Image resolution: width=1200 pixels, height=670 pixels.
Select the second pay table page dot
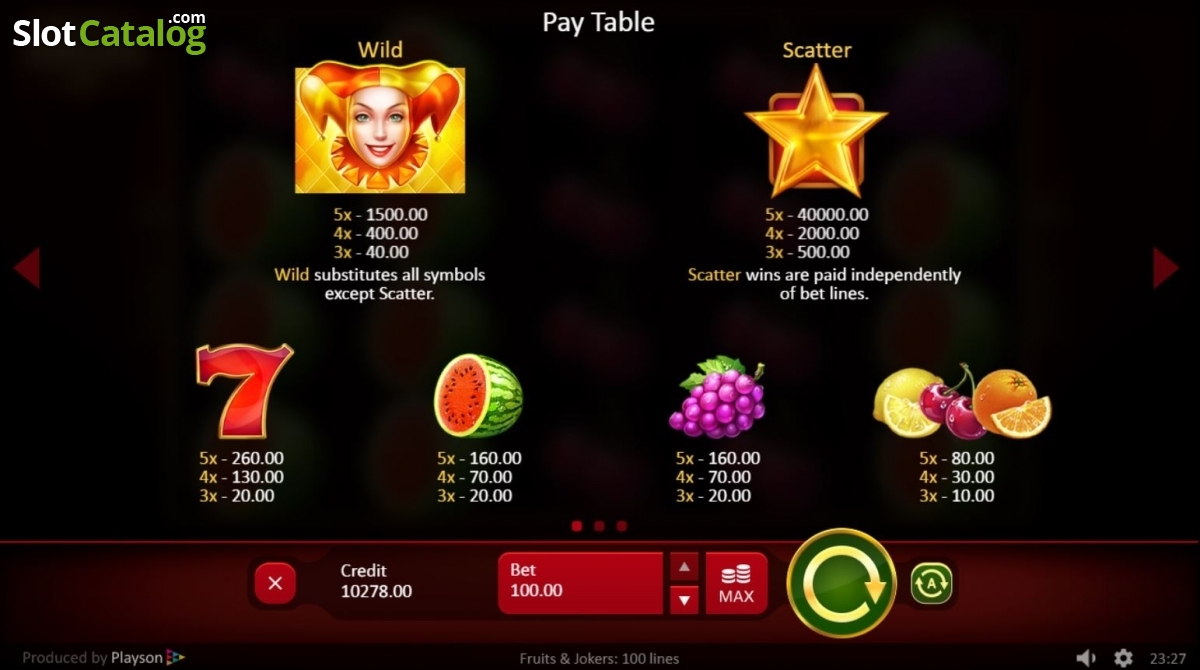coord(599,526)
